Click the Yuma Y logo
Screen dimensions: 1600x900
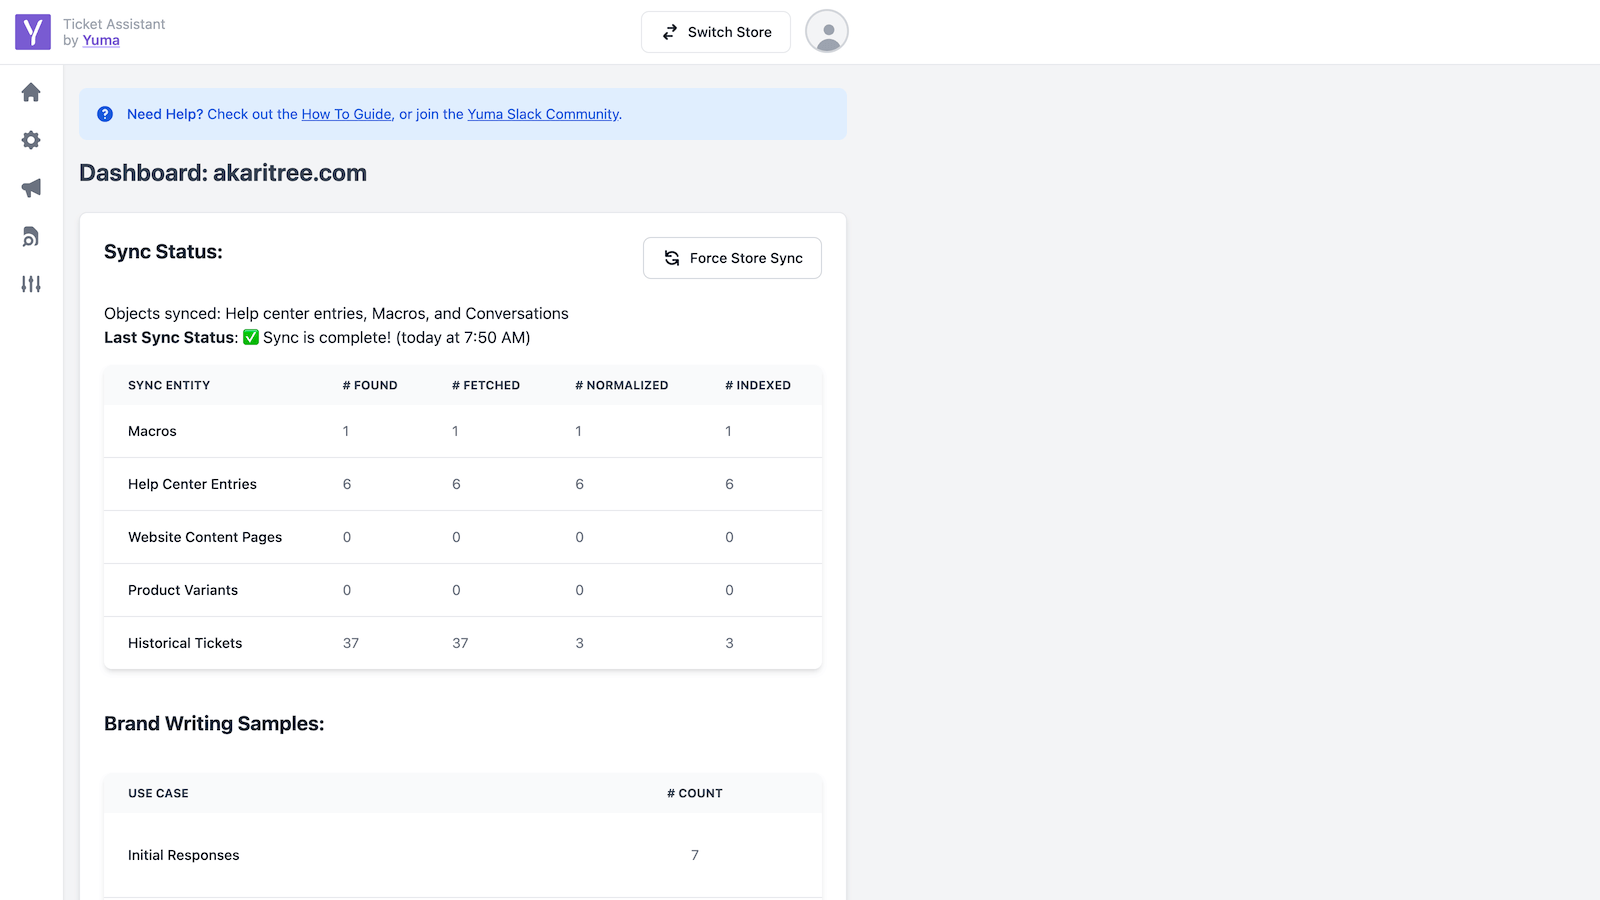tap(33, 32)
